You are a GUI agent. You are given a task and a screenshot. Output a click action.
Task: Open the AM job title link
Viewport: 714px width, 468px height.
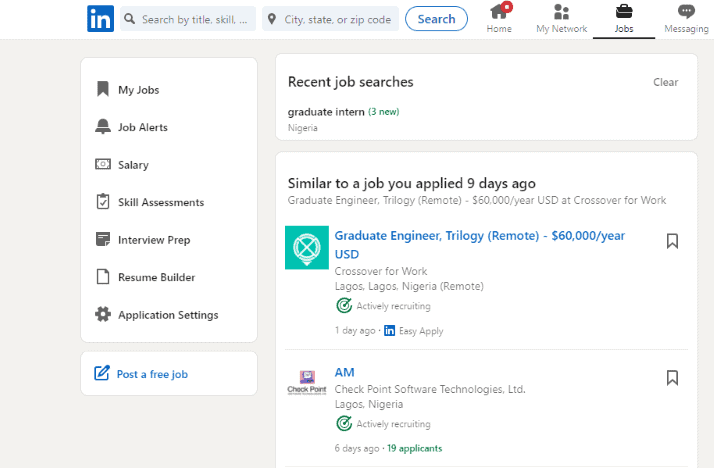pyautogui.click(x=344, y=372)
